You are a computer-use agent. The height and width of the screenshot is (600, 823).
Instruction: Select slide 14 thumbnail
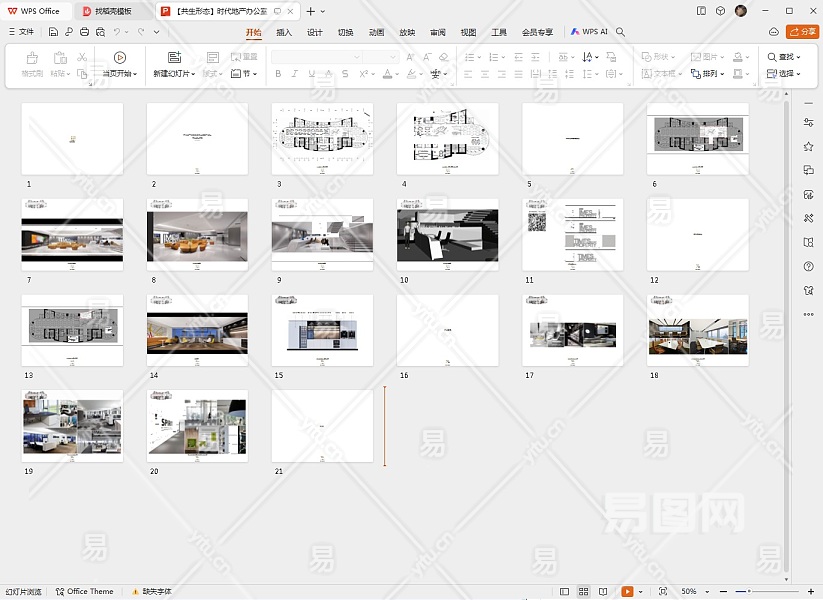click(197, 331)
